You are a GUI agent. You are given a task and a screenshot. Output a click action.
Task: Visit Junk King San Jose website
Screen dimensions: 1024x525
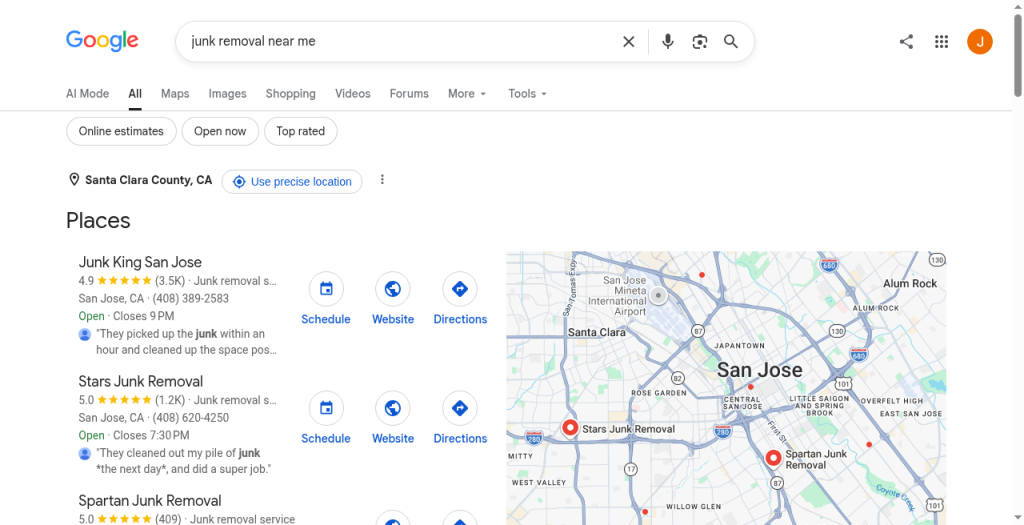point(393,299)
